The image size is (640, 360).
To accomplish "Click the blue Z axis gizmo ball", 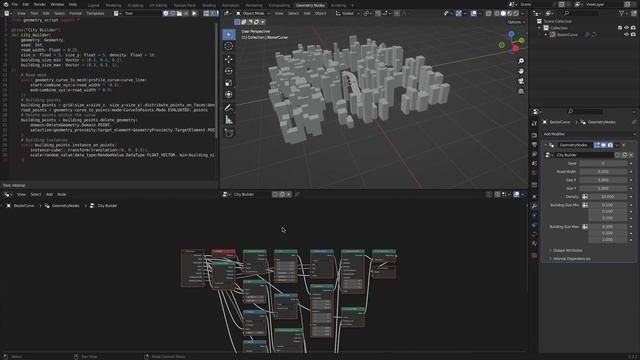I will (511, 34).
